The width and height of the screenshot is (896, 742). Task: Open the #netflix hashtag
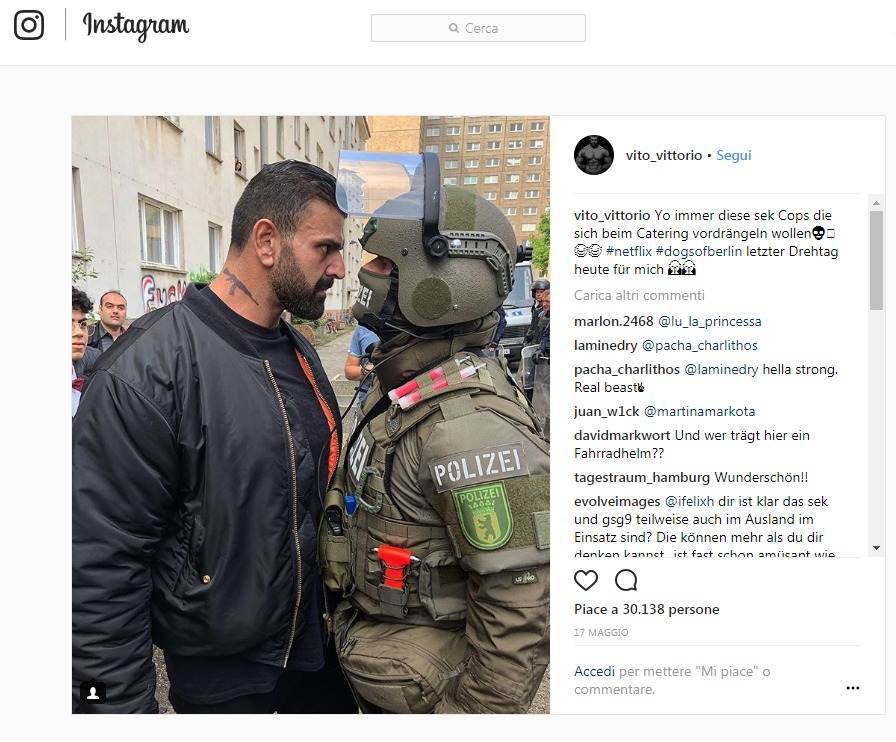(629, 252)
